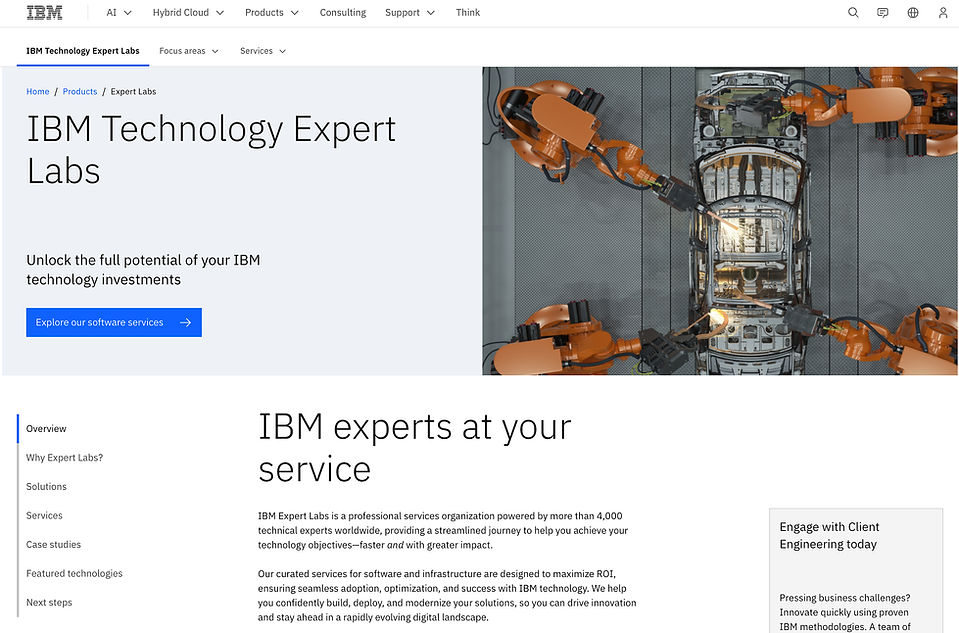
Task: Open the Hybrid Cloud top menu item
Action: (180, 12)
